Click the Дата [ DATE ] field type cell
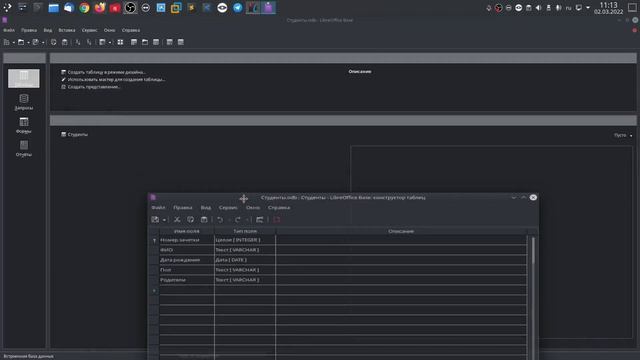640x360 pixels. [x=245, y=260]
